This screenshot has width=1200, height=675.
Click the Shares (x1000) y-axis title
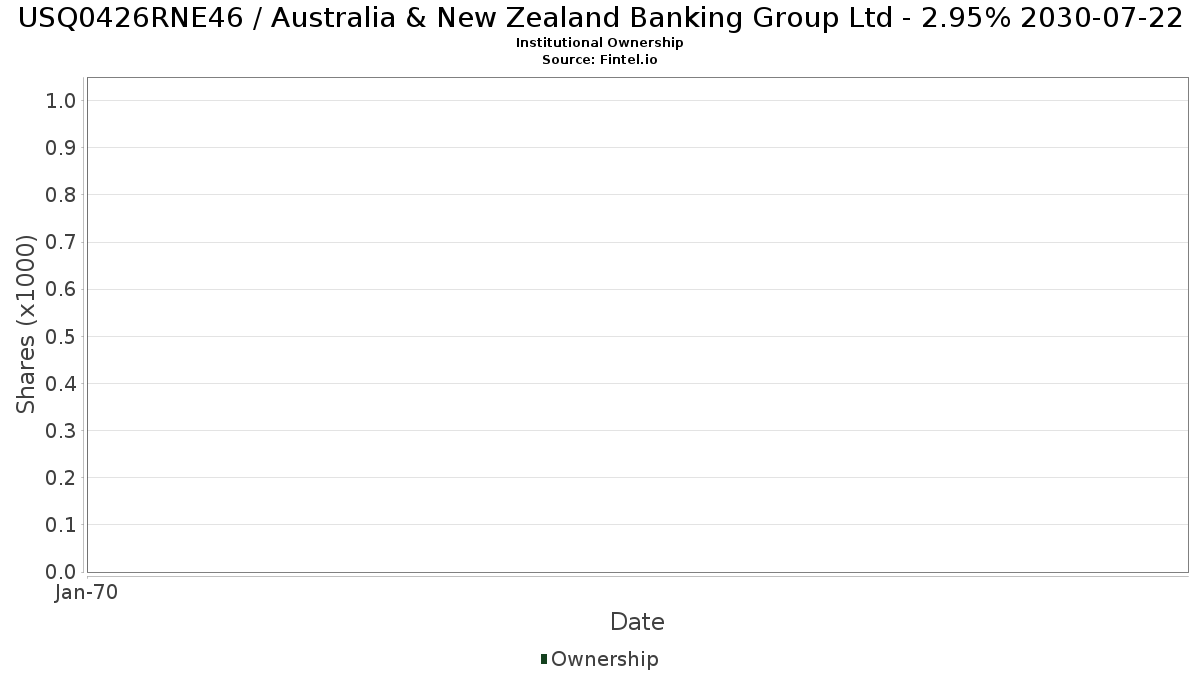[26, 324]
